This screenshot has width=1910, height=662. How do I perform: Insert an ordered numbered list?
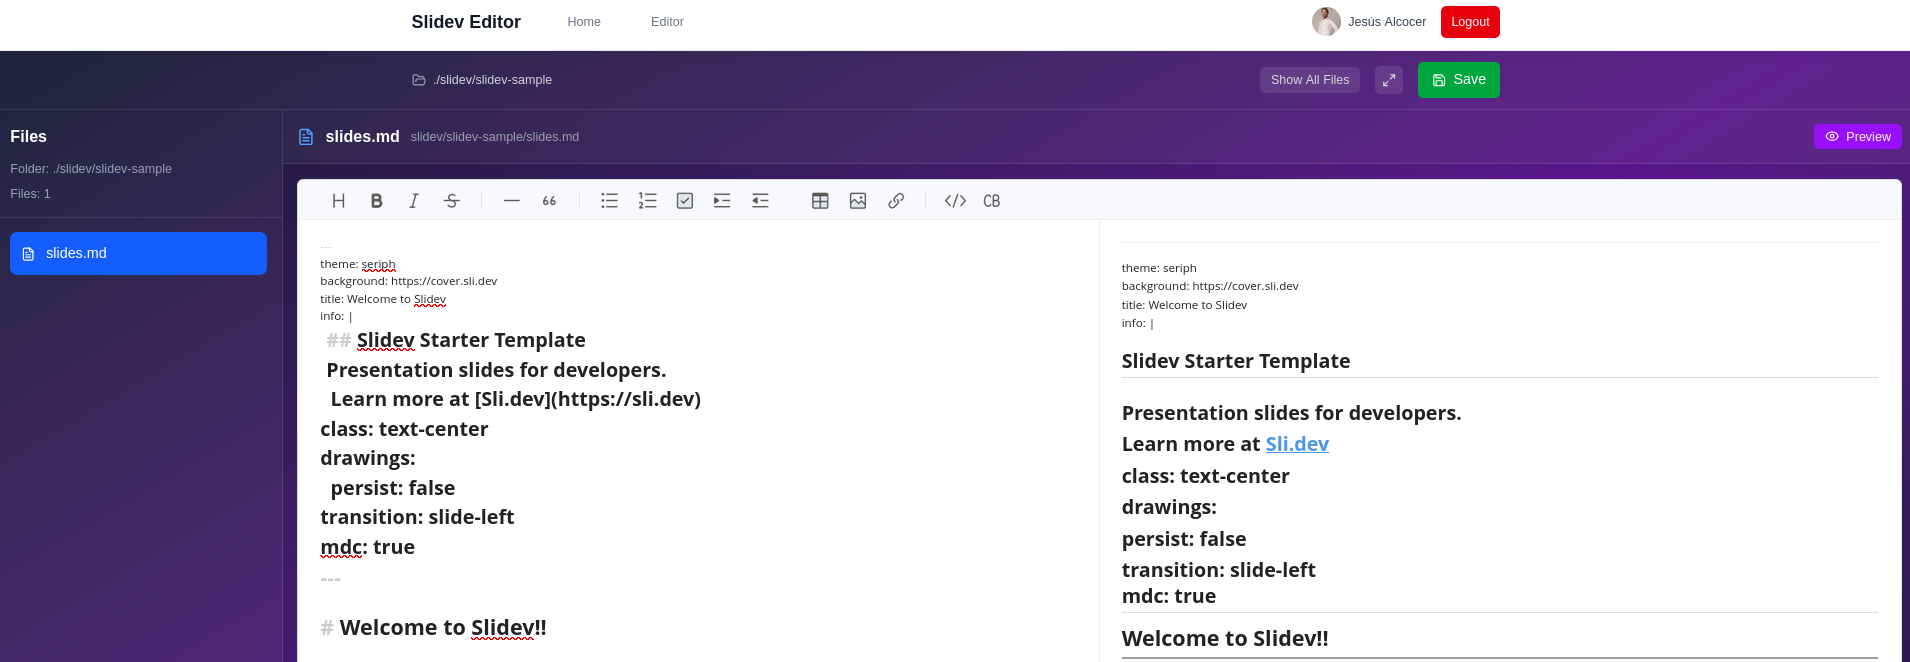pyautogui.click(x=647, y=201)
